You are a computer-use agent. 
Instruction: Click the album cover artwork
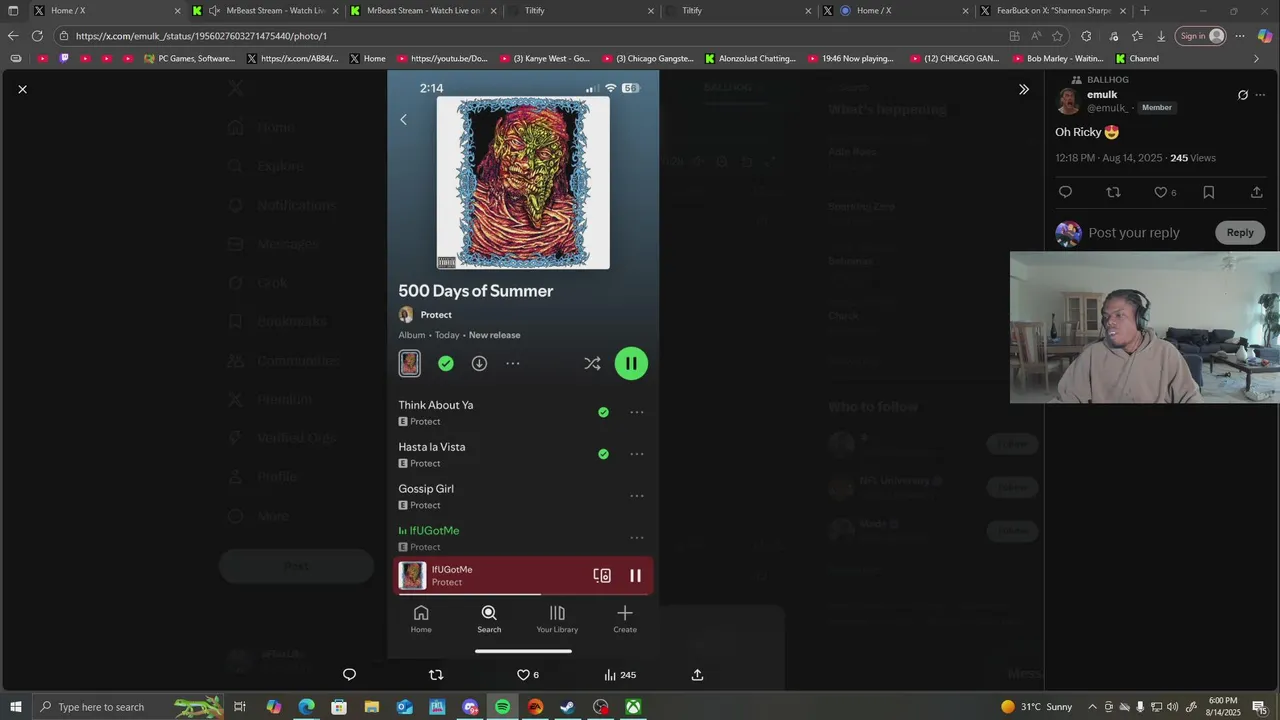point(523,183)
